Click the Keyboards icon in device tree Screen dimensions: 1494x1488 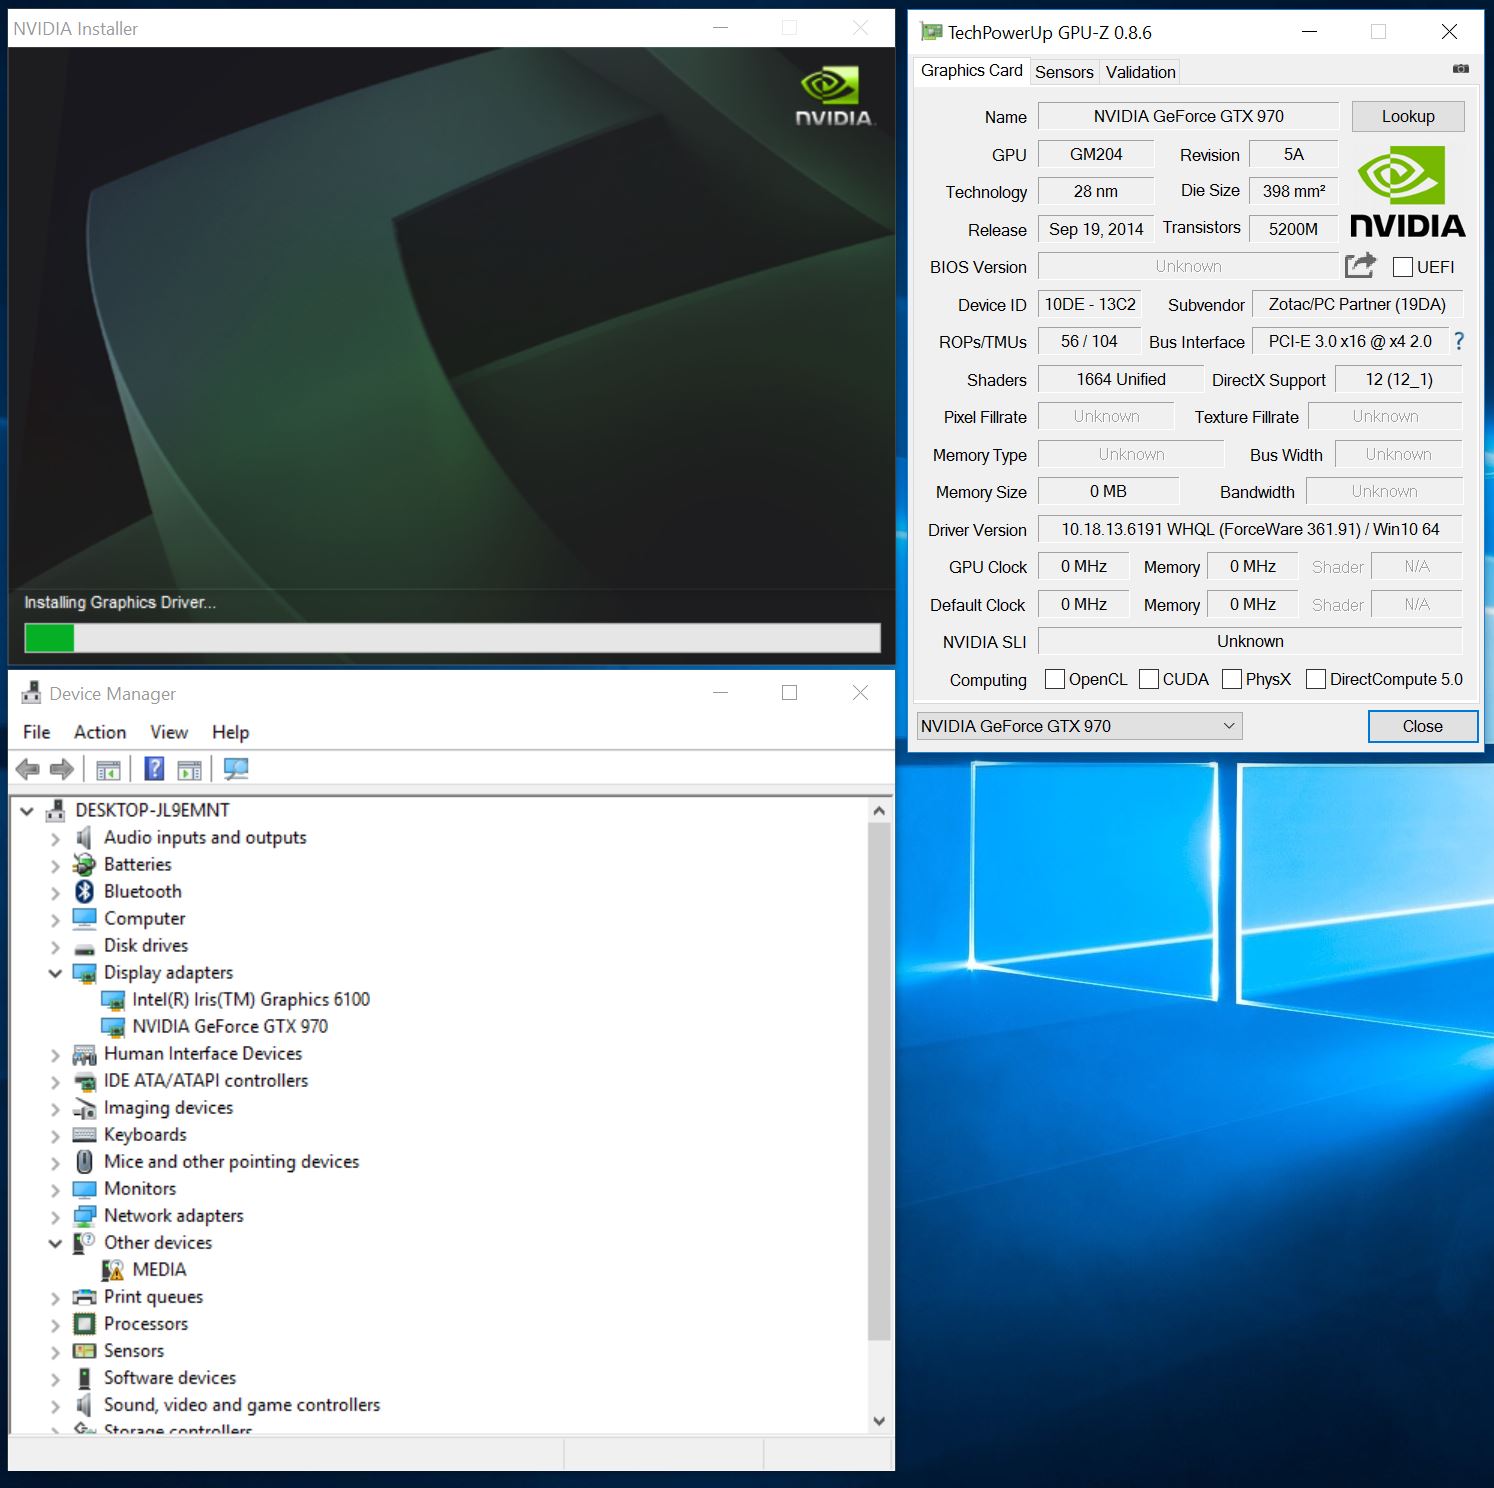(x=85, y=1135)
